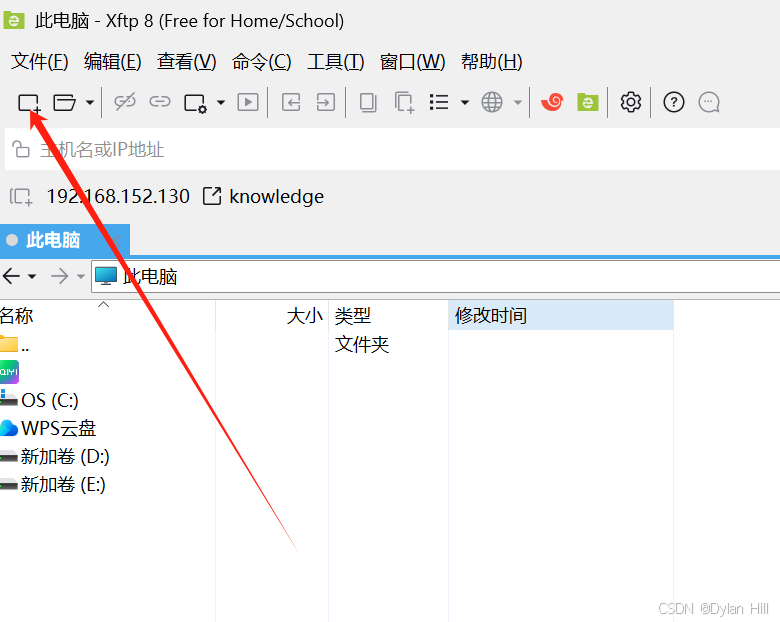This screenshot has height=622, width=780.
Task: Open the 192.168.152.130 session shortcut
Action: tap(118, 197)
